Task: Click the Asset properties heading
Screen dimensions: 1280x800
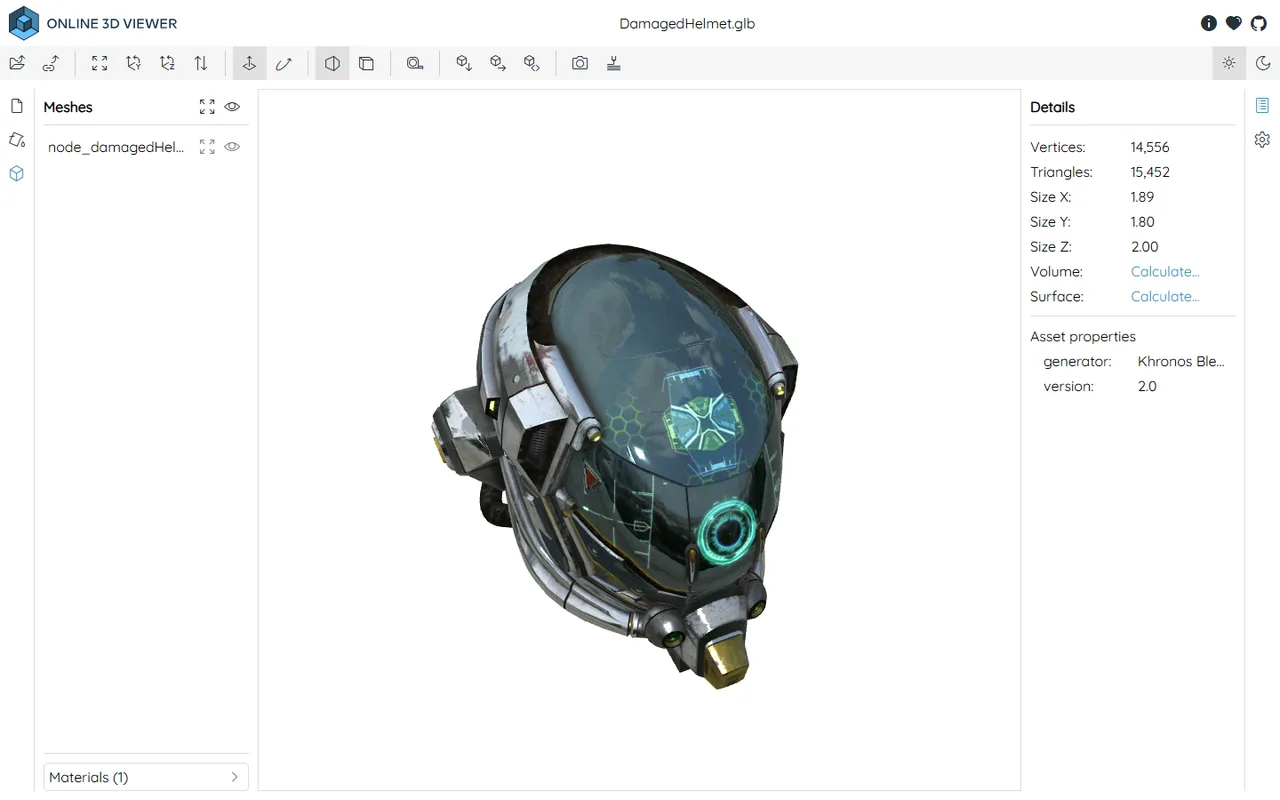Action: click(1083, 337)
